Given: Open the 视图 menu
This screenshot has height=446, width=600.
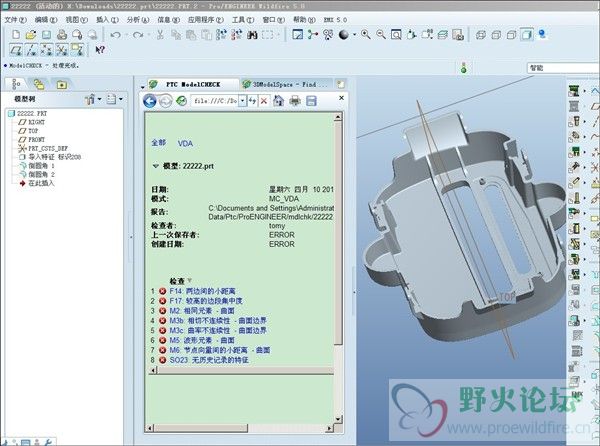Looking at the screenshot, I should click(77, 20).
